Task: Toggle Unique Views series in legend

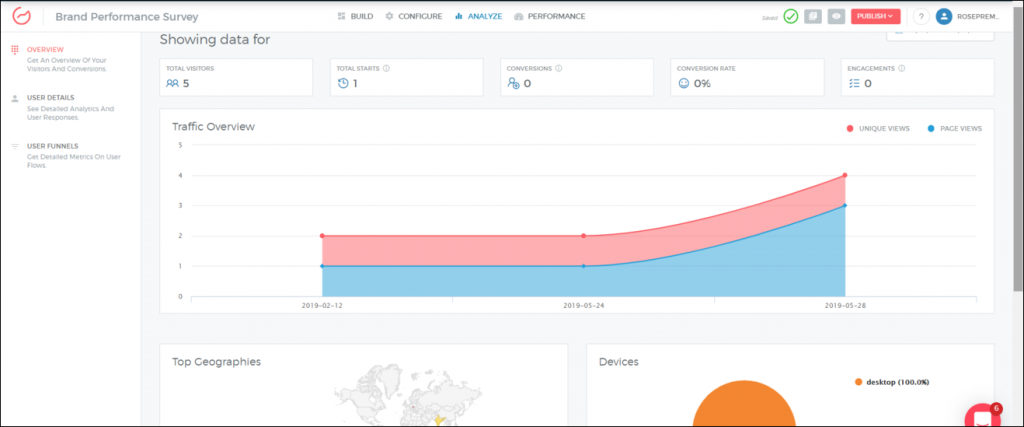Action: (x=879, y=129)
